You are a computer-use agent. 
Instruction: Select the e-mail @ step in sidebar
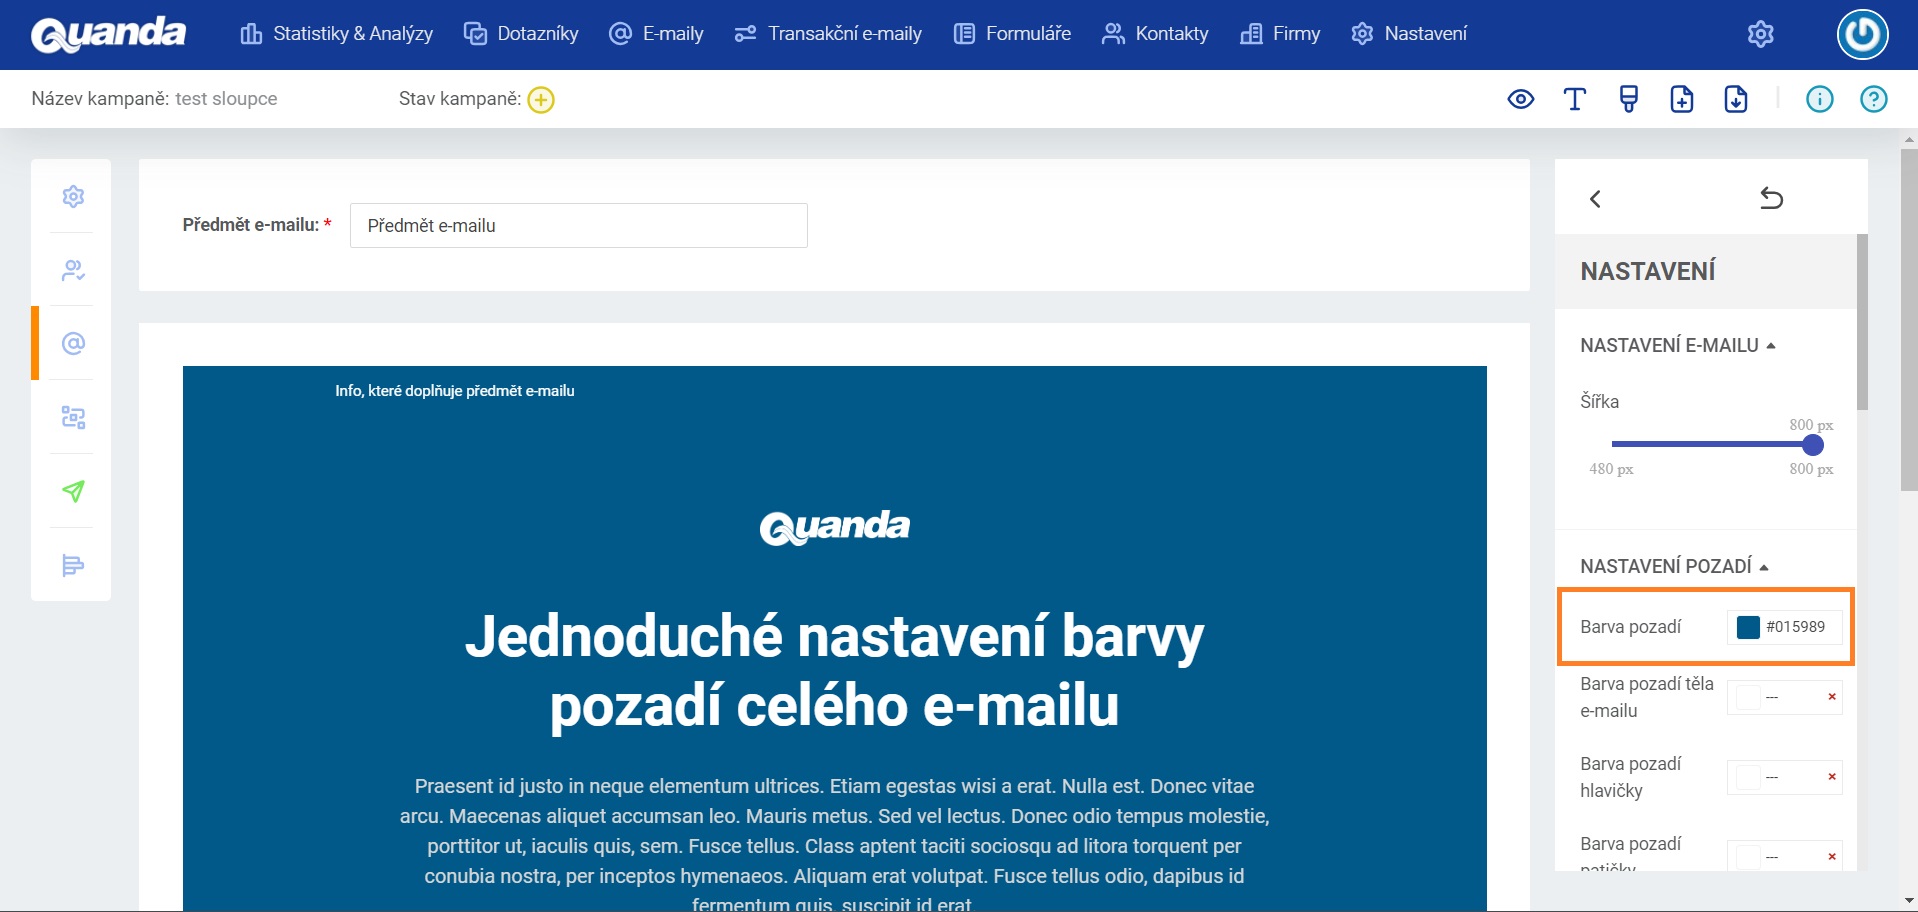[x=73, y=344]
